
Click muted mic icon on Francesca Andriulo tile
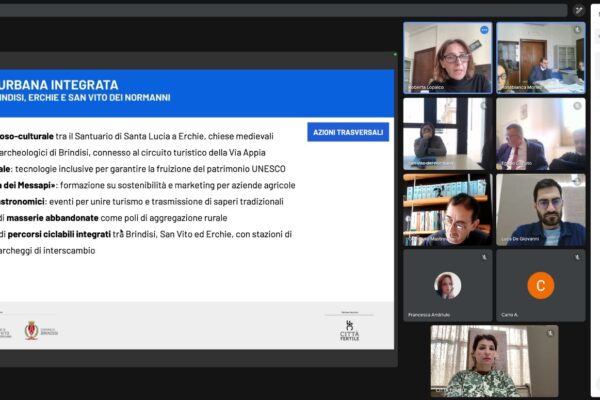pyautogui.click(x=484, y=257)
